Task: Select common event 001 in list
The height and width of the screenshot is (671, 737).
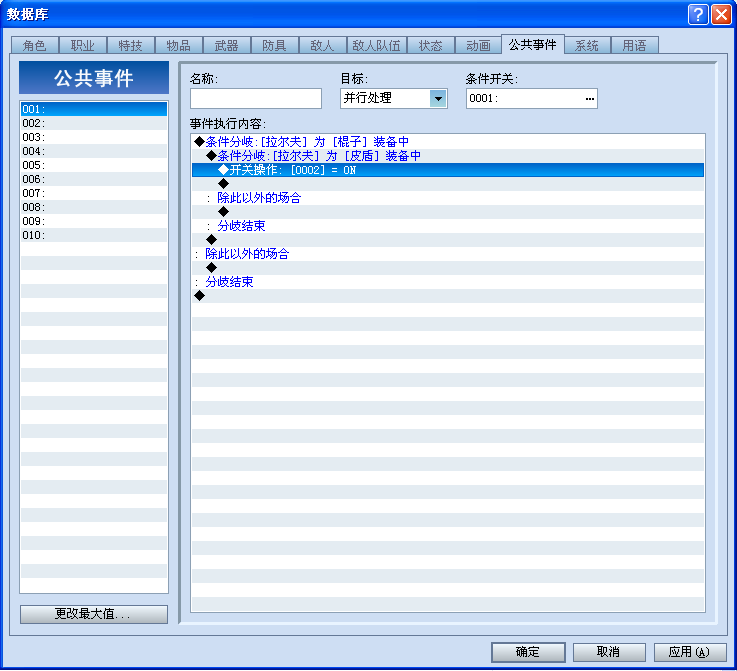Action: [94, 109]
